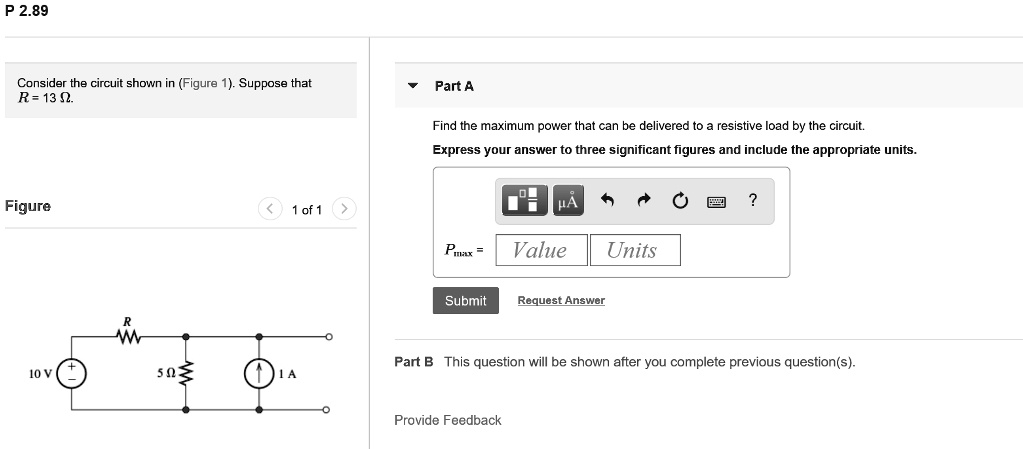Image resolution: width=1023 pixels, height=449 pixels.
Task: Click the Units input field
Action: [635, 250]
